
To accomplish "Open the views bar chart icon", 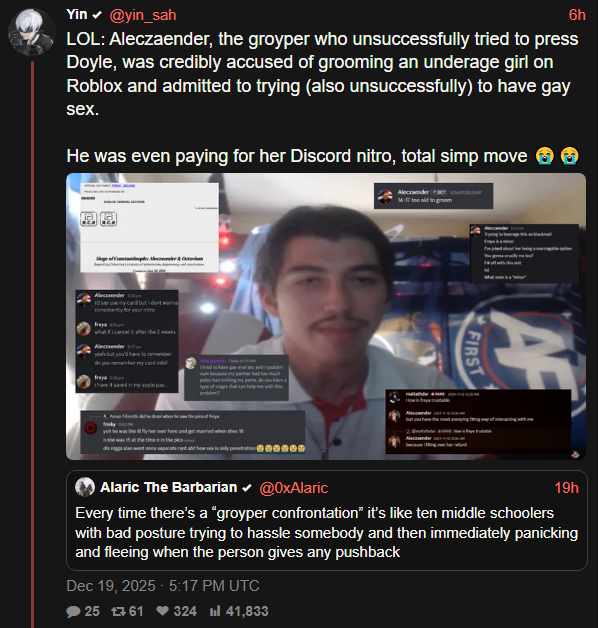I will (x=215, y=611).
